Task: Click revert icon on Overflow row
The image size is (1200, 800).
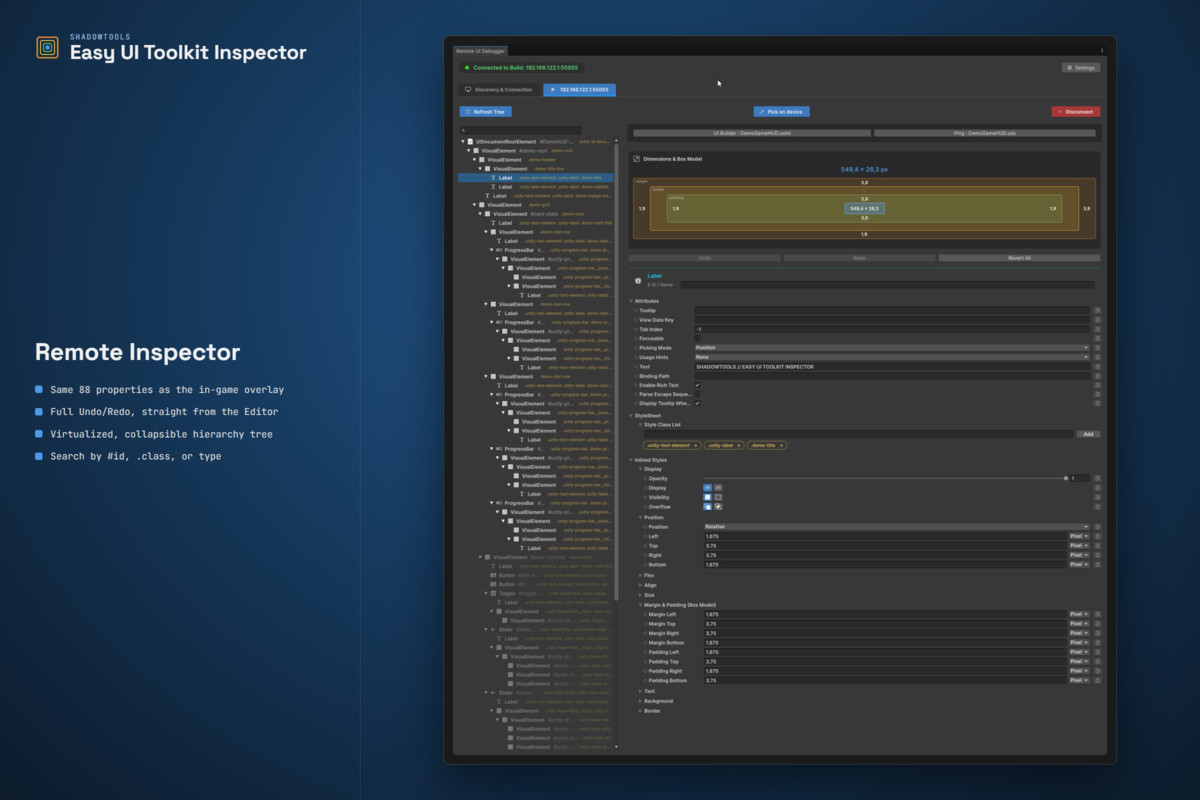Action: 1097,506
